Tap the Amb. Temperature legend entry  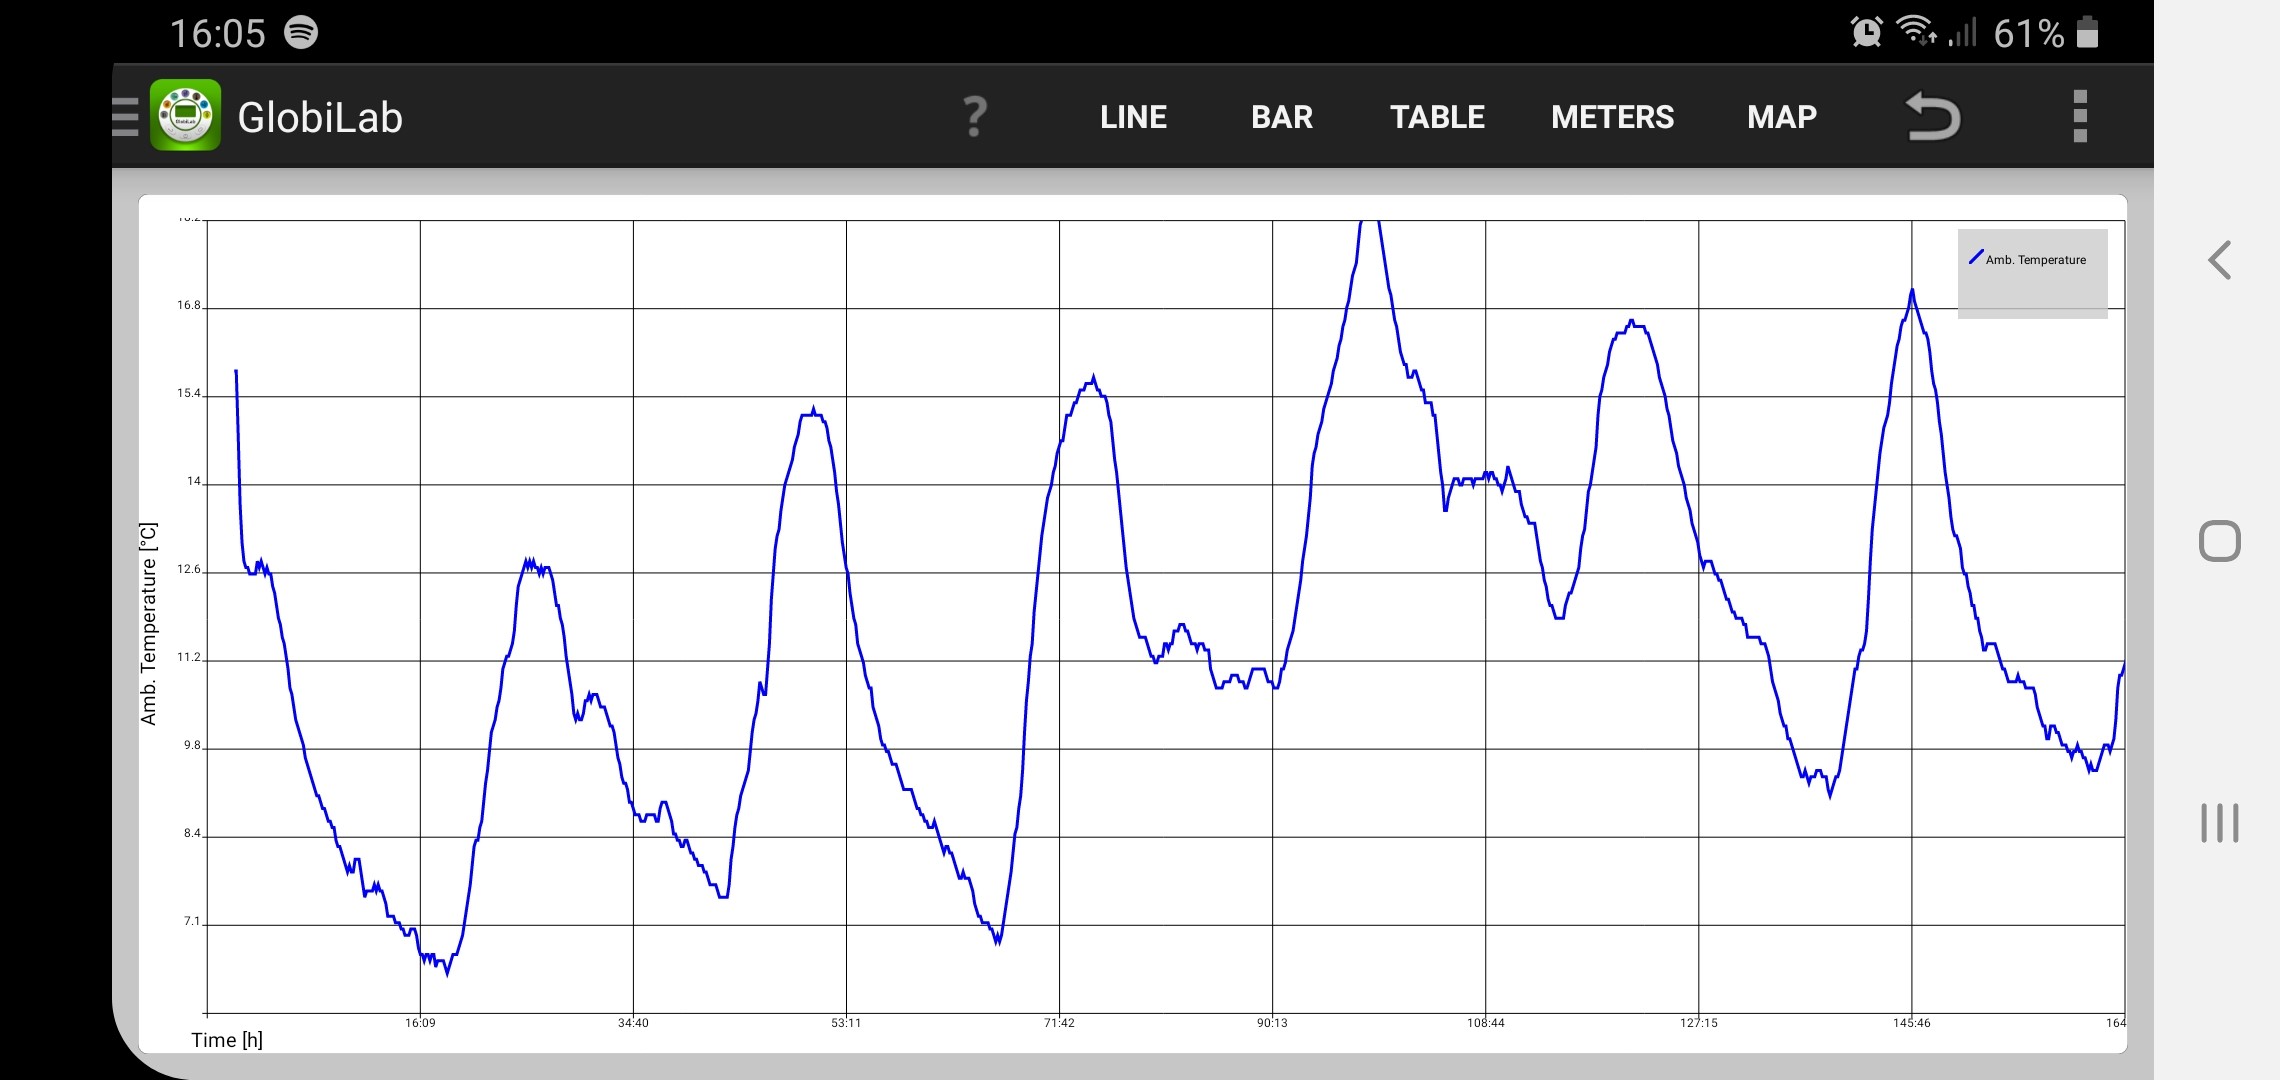2035,260
